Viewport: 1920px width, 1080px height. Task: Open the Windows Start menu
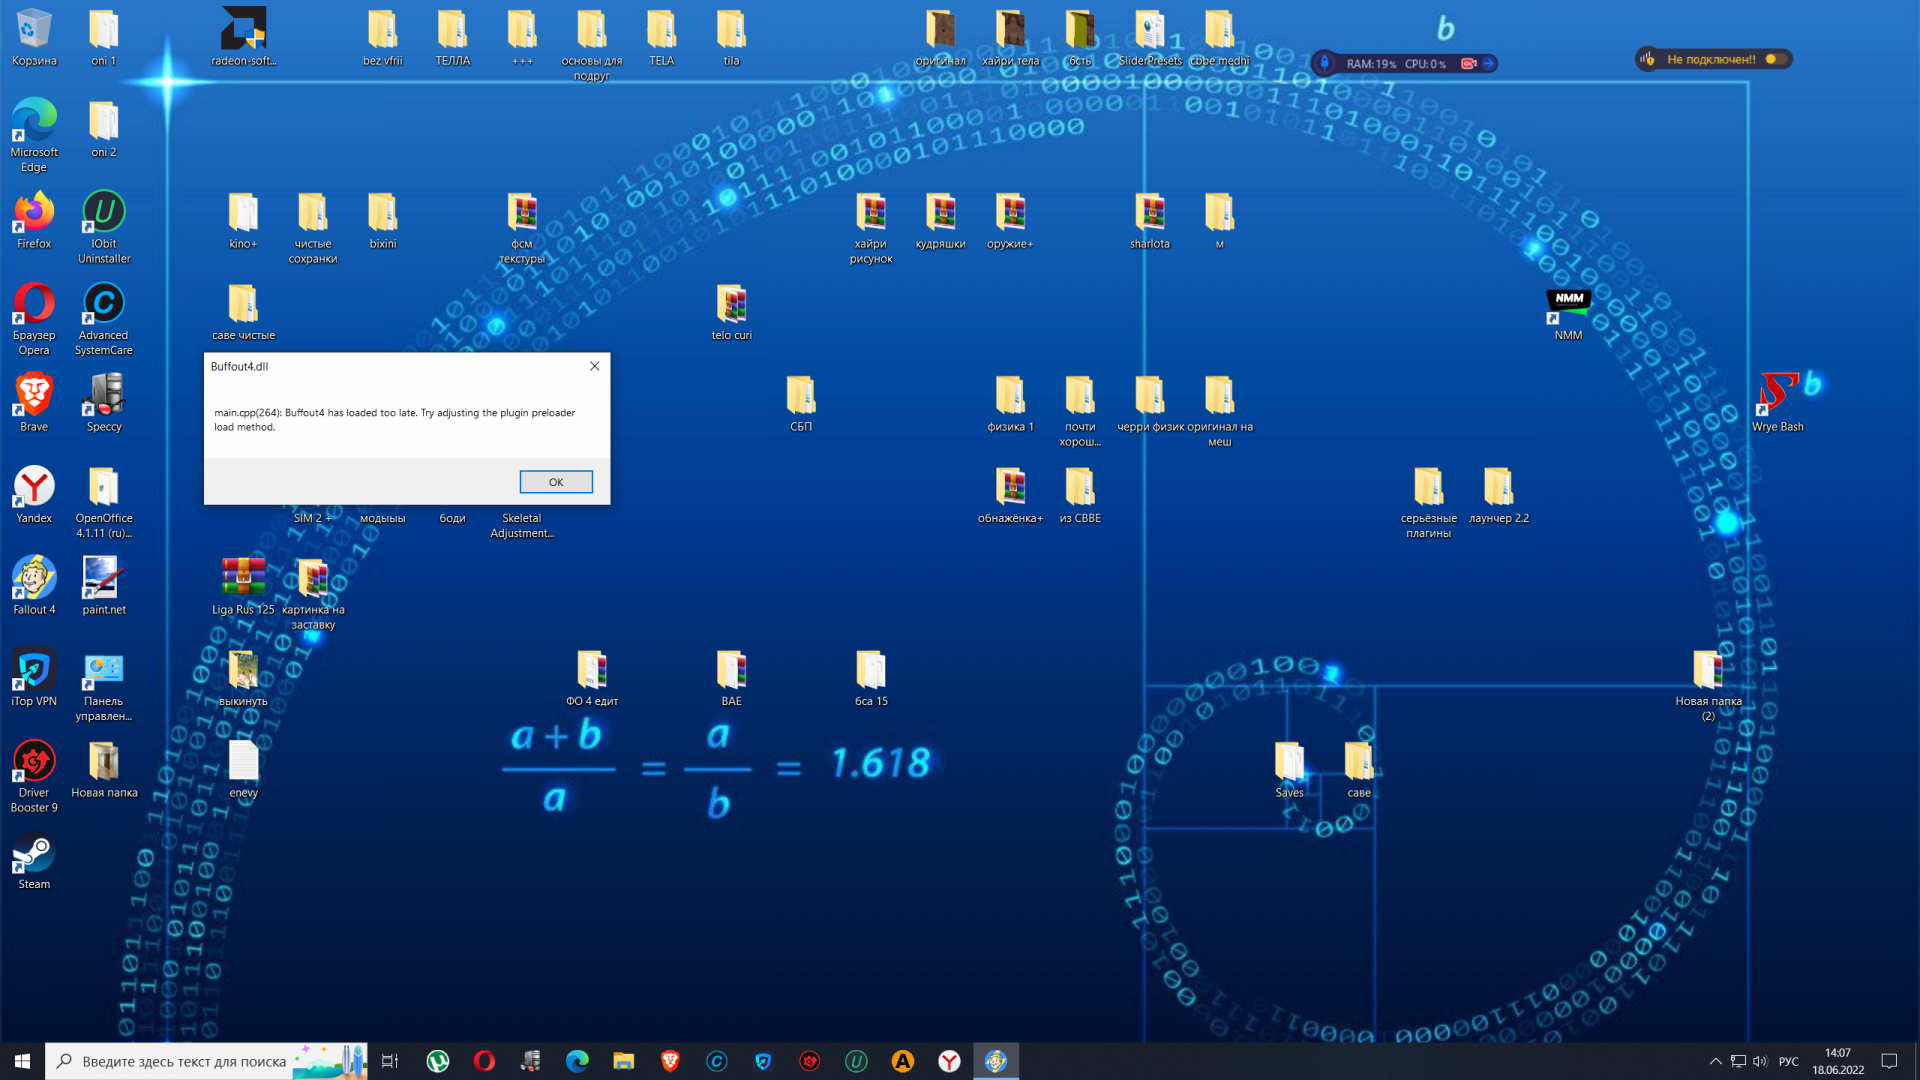pos(22,1061)
